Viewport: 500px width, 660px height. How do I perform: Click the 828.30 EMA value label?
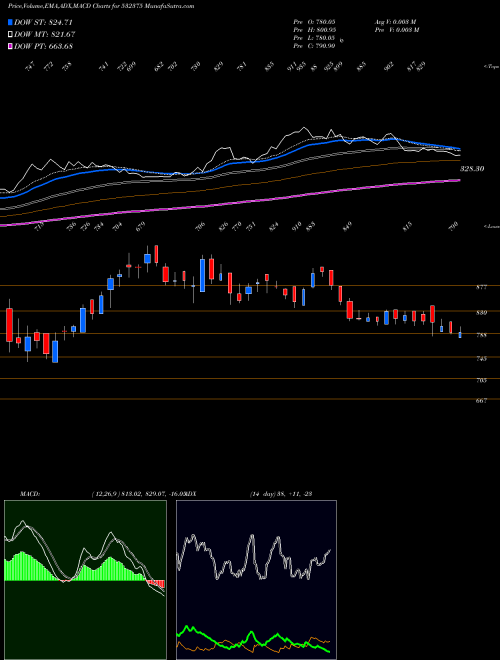472,169
